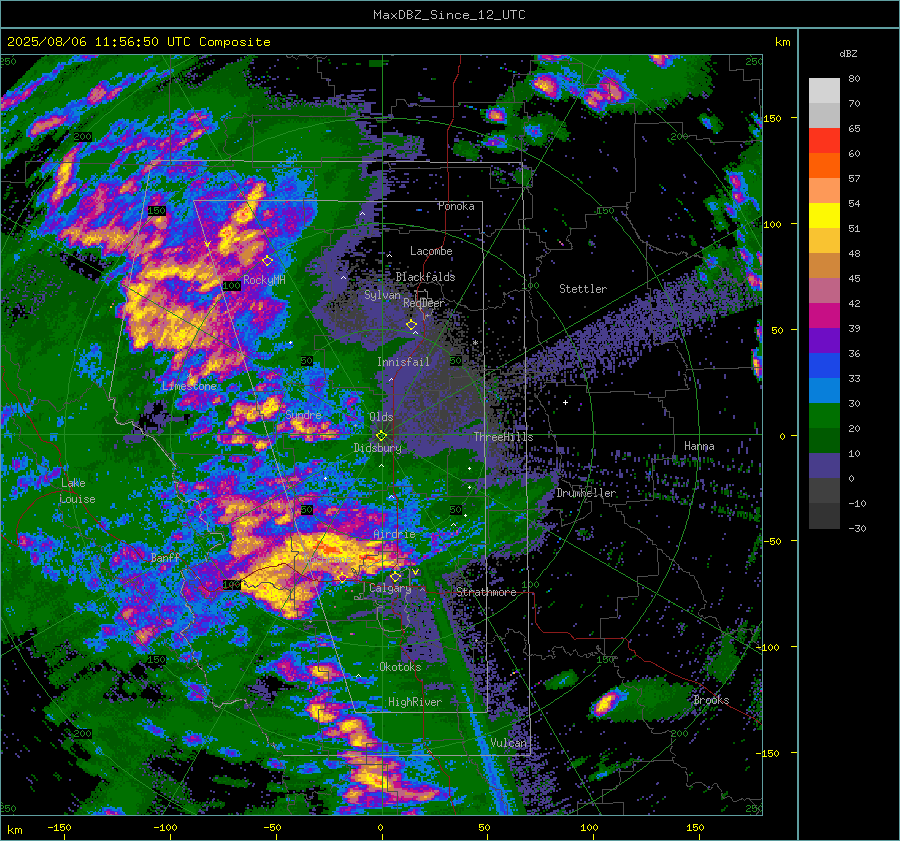The height and width of the screenshot is (841, 900).
Task: Click the Calgary label
Action: pyautogui.click(x=390, y=588)
